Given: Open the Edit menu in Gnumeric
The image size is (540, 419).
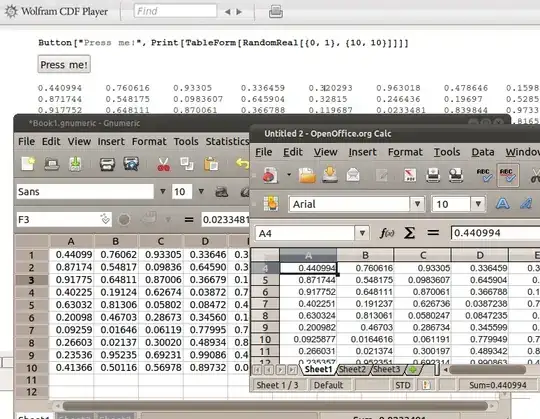Looking at the screenshot, I should tap(51, 142).
